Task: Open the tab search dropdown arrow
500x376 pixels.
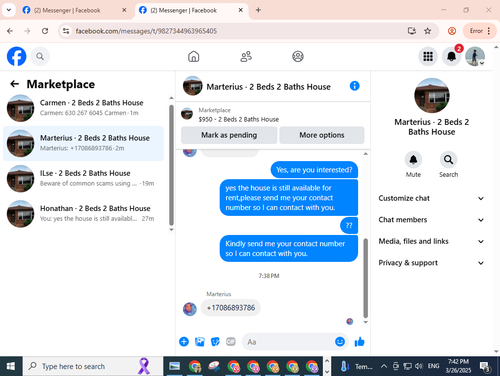Action: [x=9, y=10]
